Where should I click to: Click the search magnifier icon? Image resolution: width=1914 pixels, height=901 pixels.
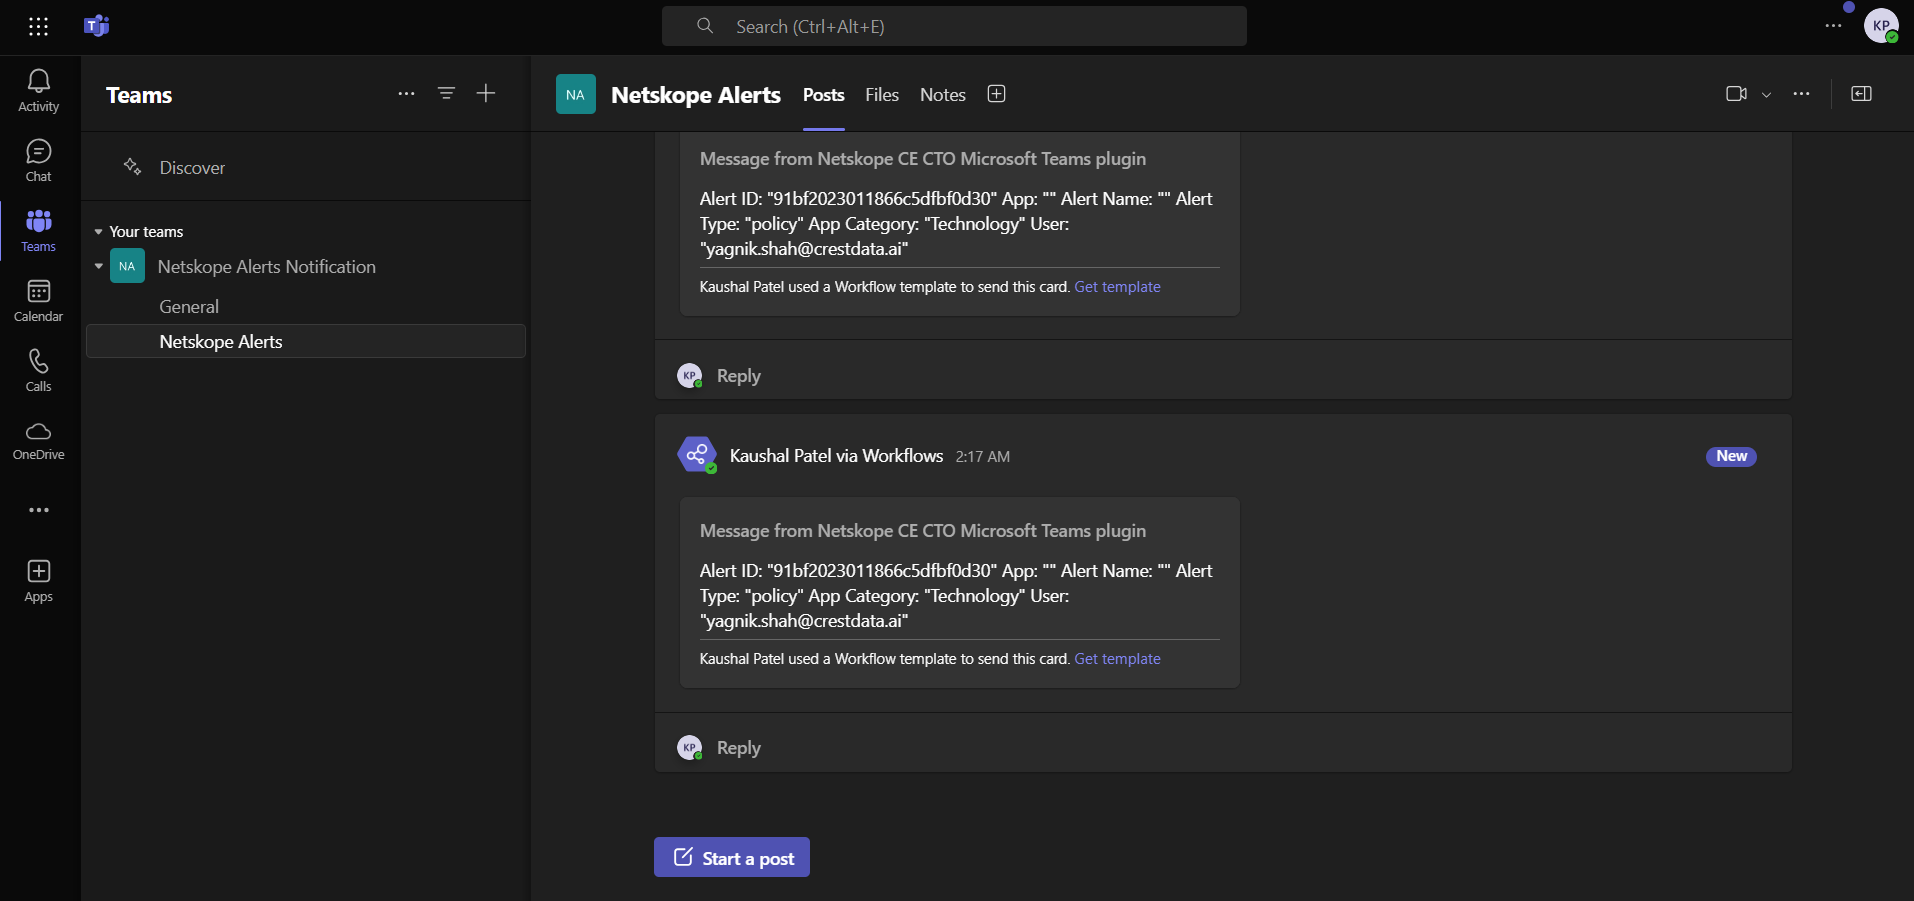click(x=705, y=26)
